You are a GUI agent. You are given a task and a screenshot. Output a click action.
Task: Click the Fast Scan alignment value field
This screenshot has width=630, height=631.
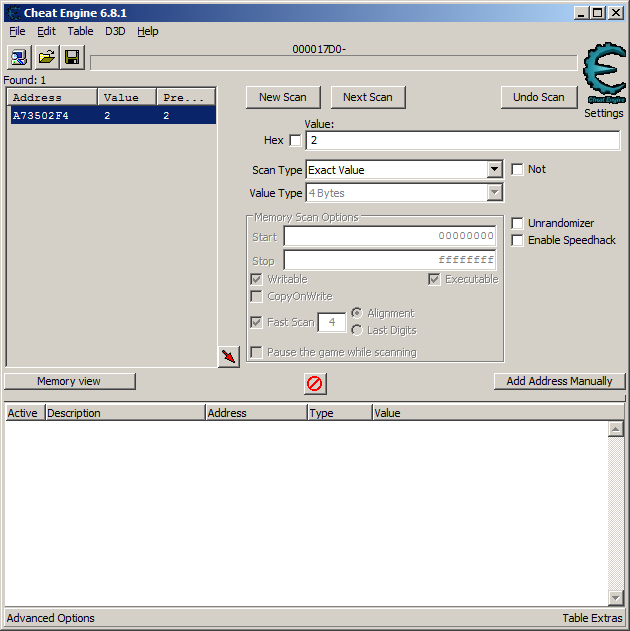coord(332,322)
